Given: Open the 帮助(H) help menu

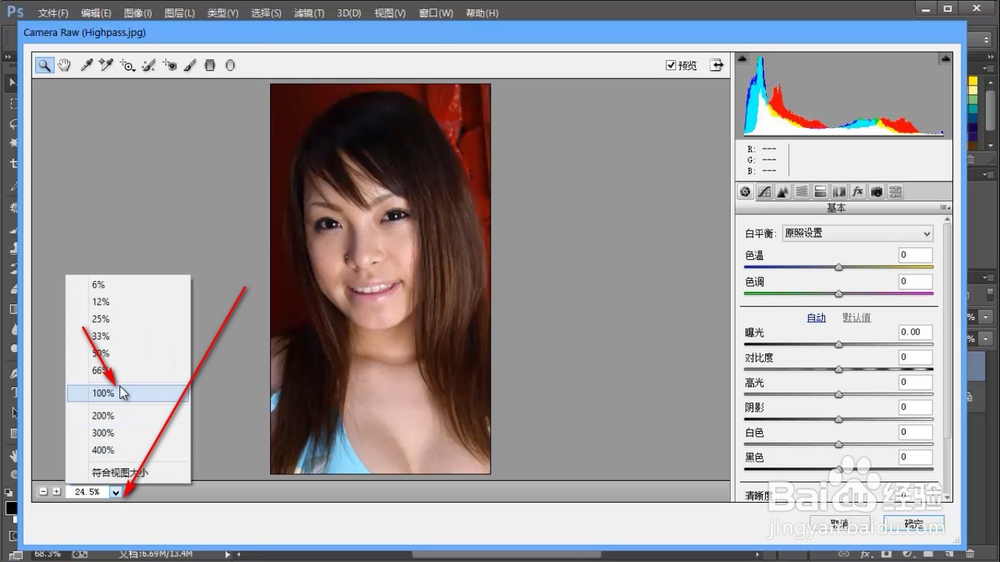Looking at the screenshot, I should coord(482,13).
